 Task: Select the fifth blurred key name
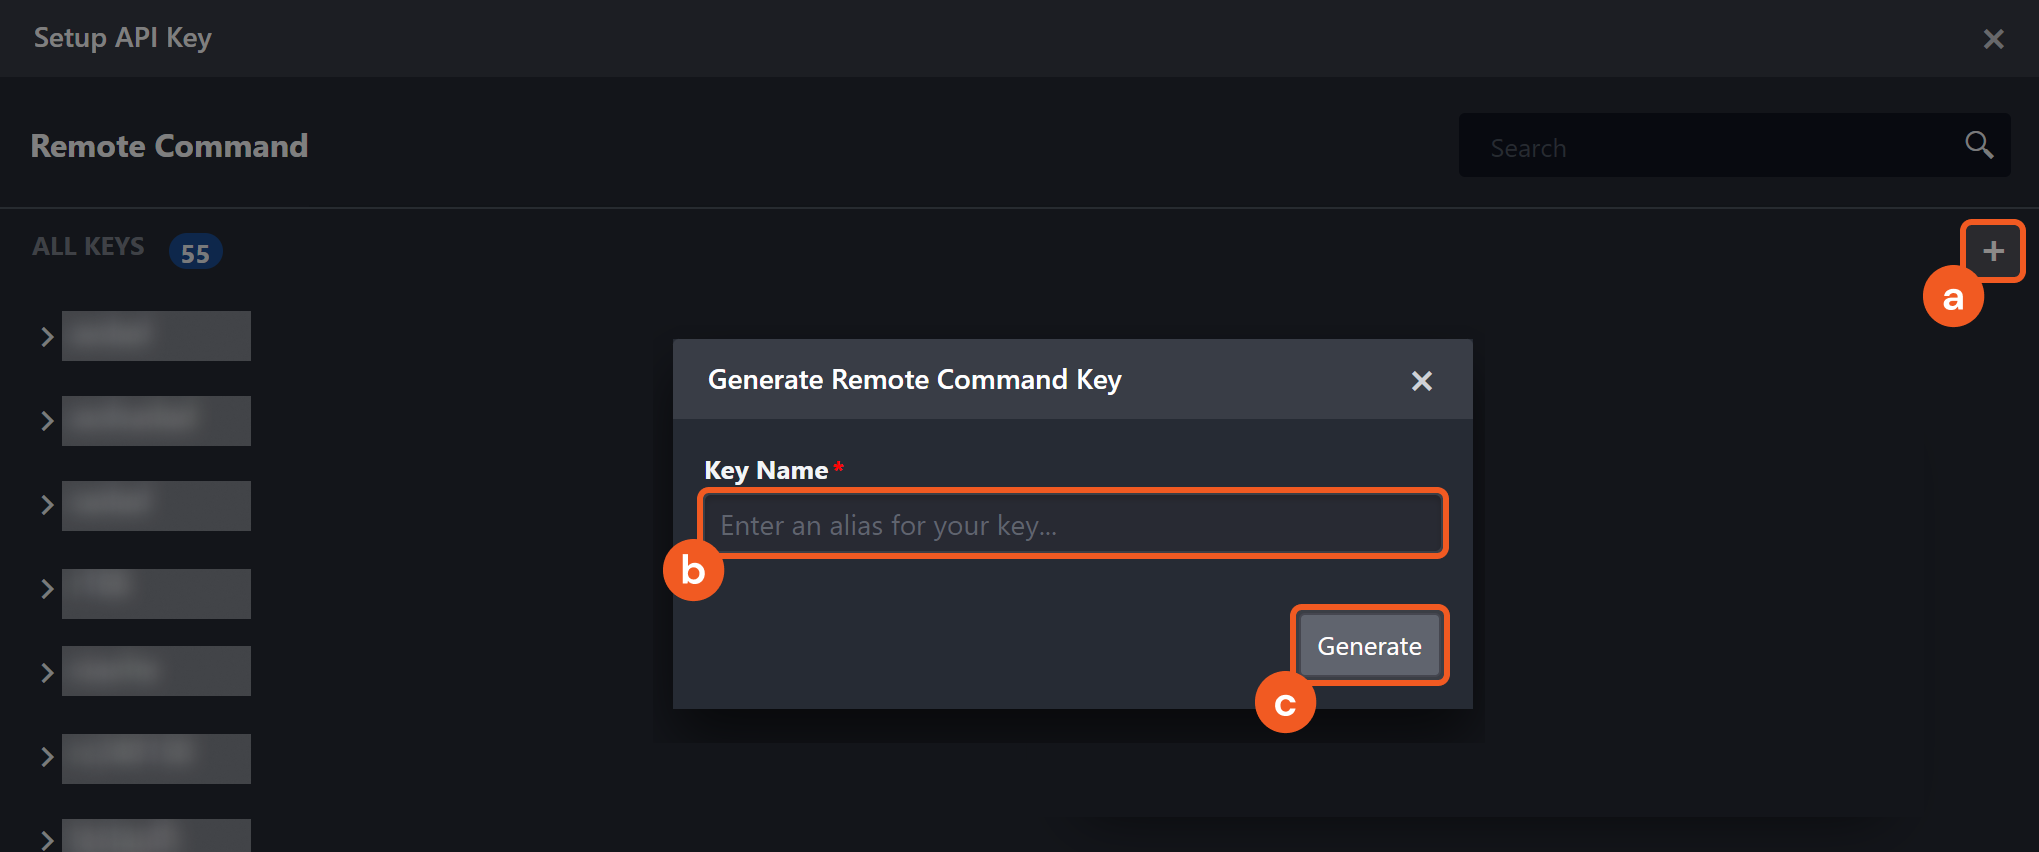click(156, 671)
